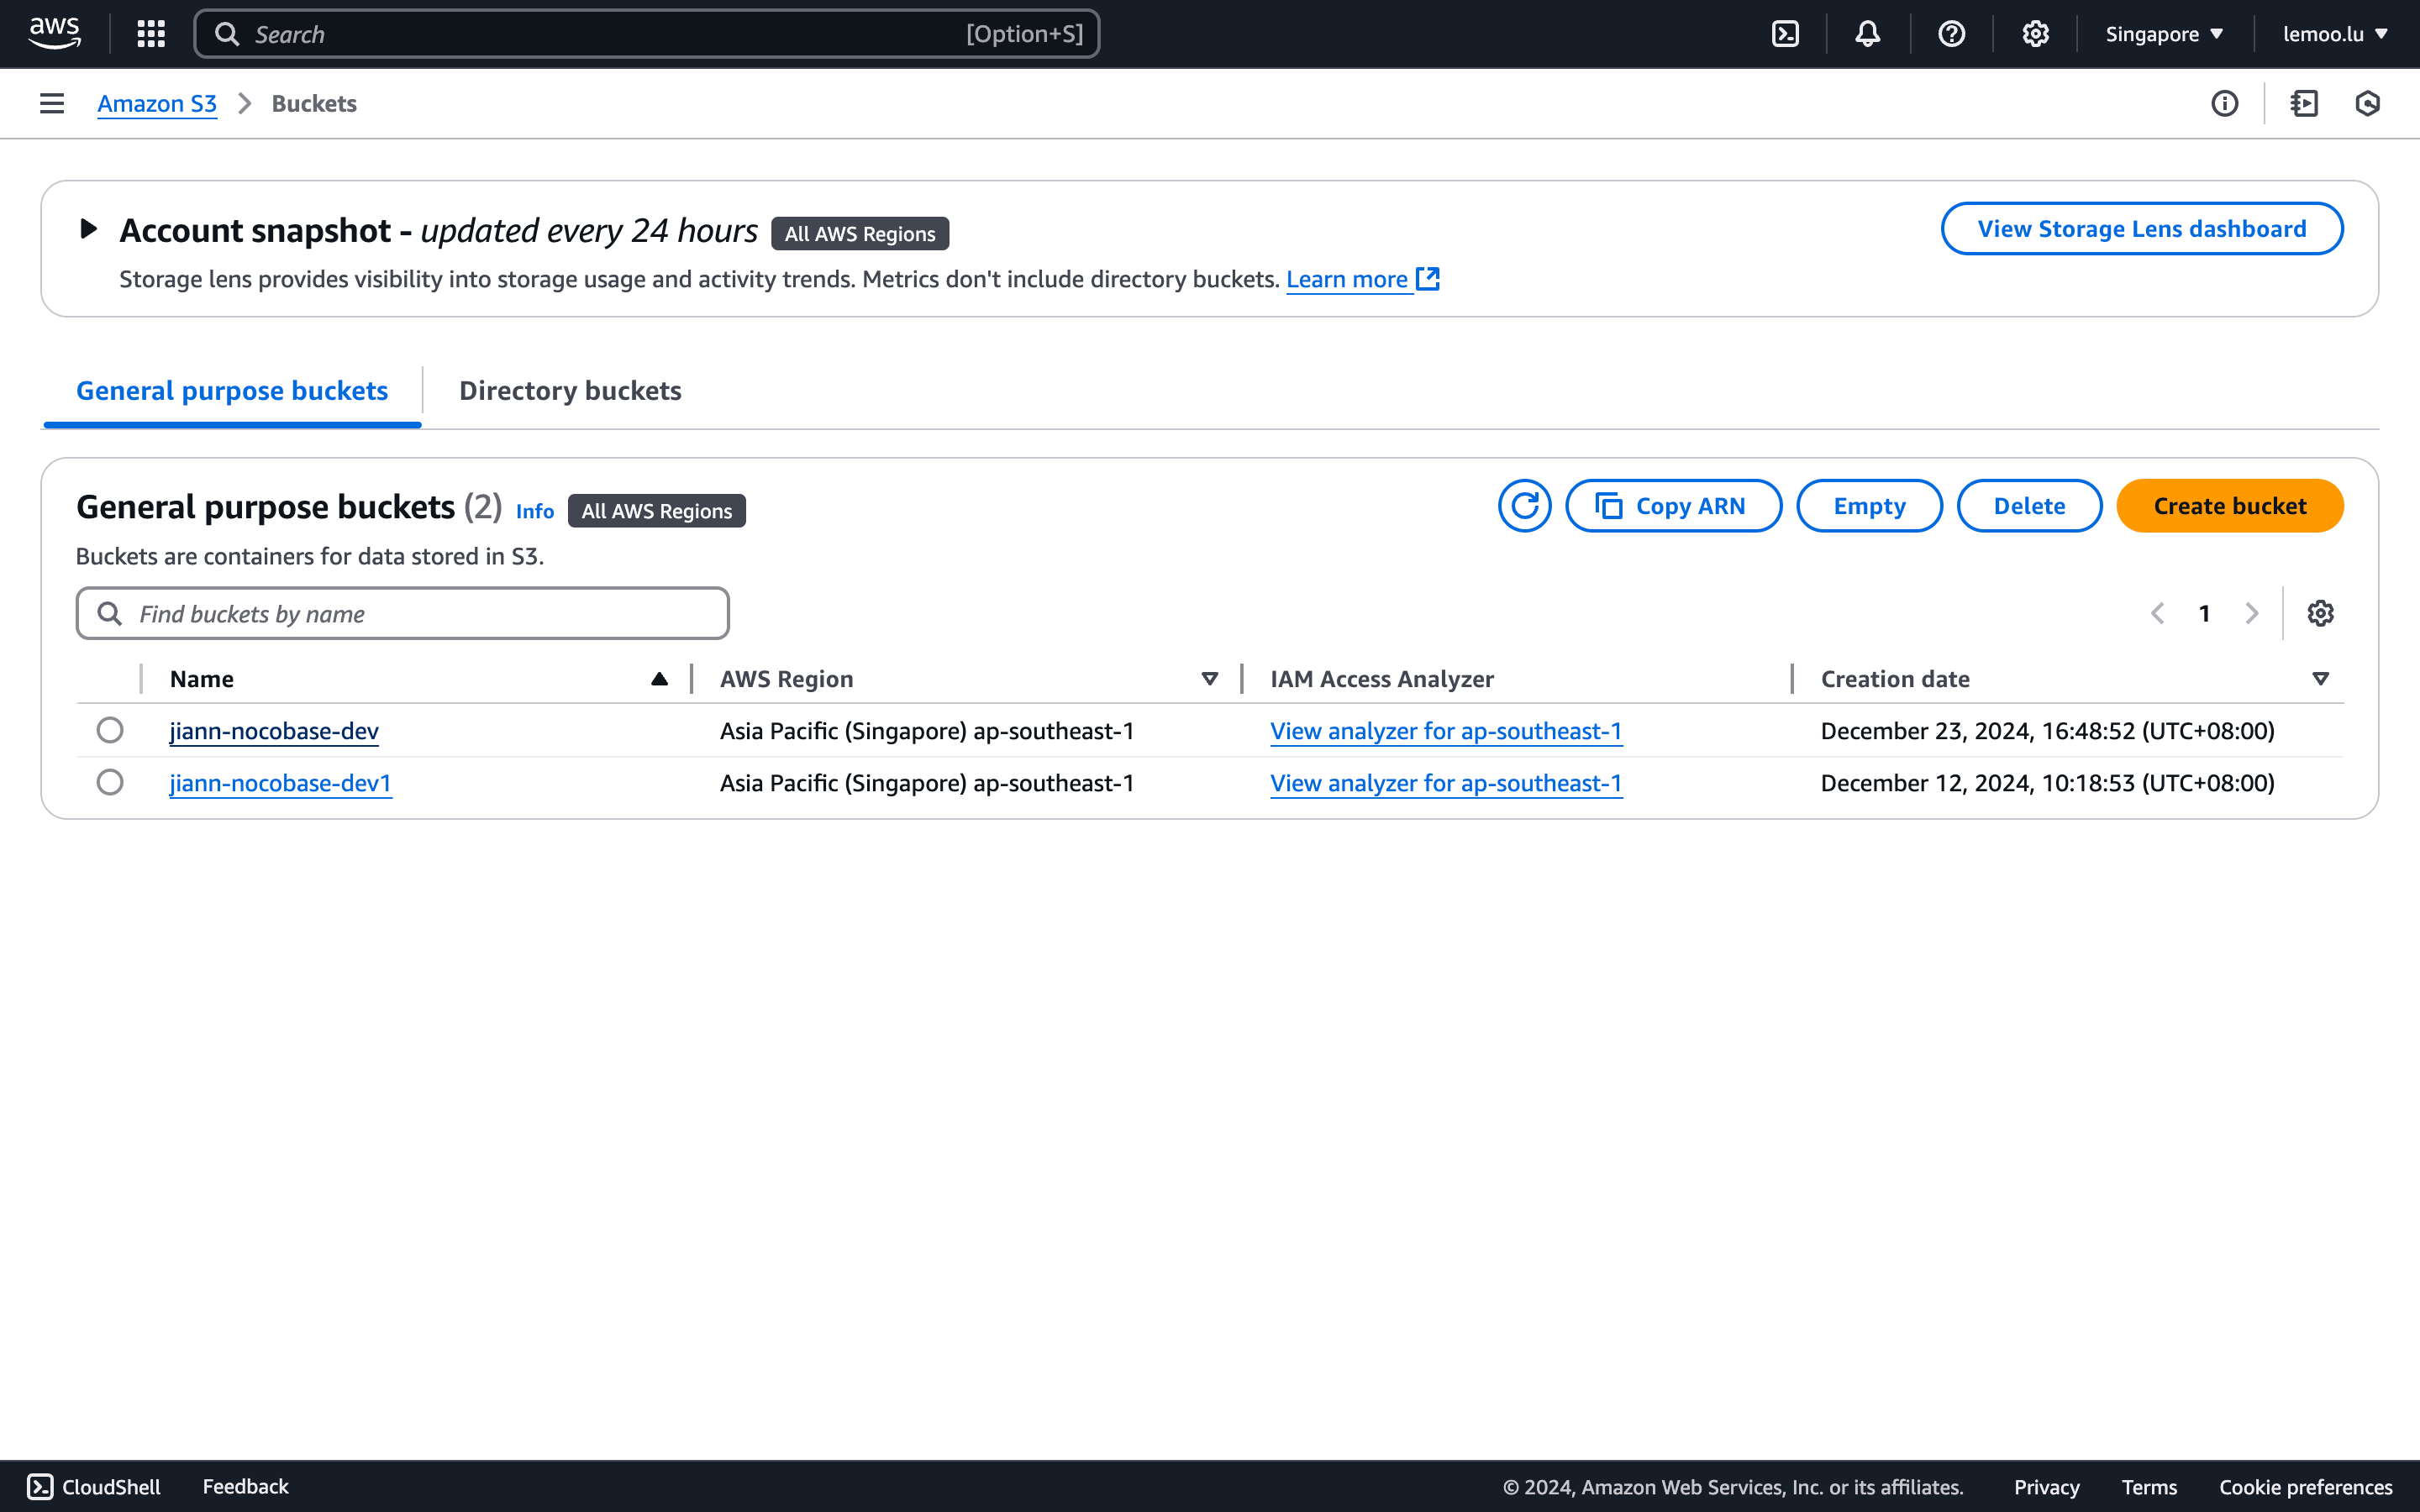The width and height of the screenshot is (2420, 1512).
Task: Select the jiann-nocobase-dev1 radio button
Action: coord(110,782)
